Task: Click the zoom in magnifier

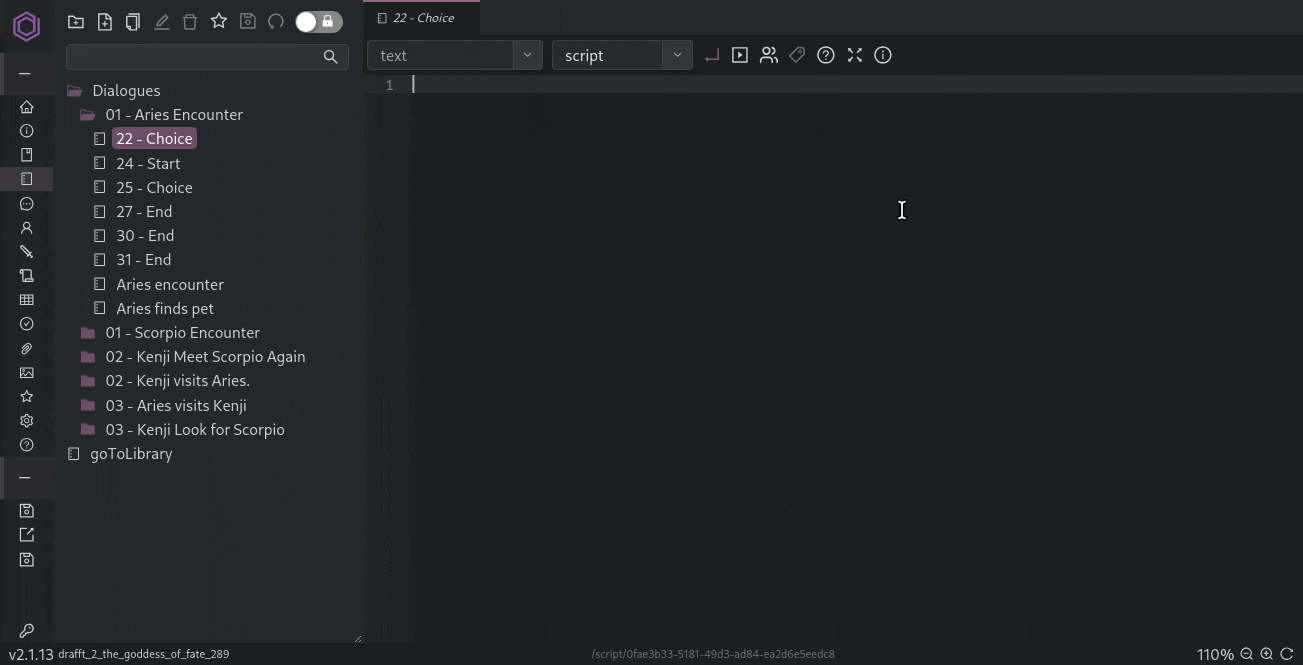Action: tap(1266, 654)
